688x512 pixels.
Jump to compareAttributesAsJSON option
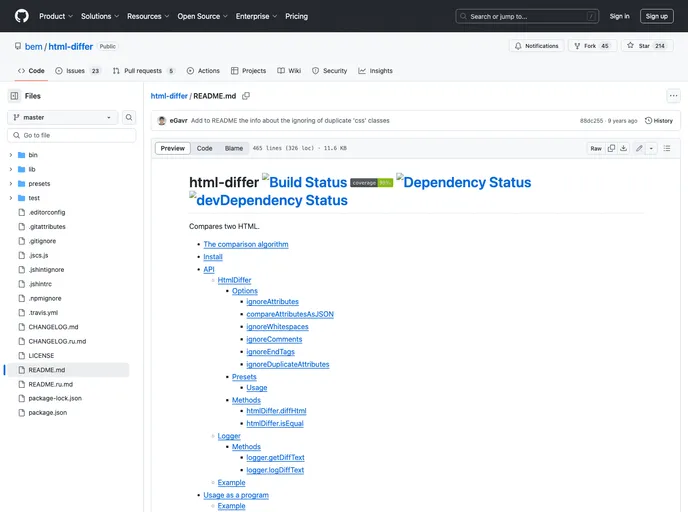coord(290,314)
